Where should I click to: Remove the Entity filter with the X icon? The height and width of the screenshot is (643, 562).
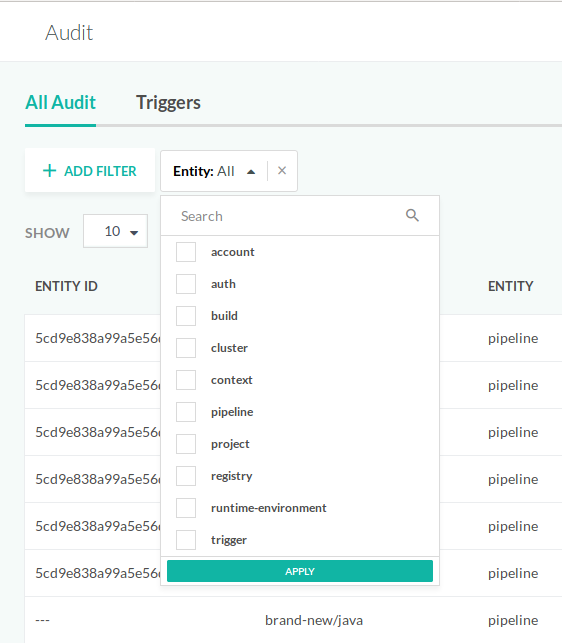coord(282,171)
